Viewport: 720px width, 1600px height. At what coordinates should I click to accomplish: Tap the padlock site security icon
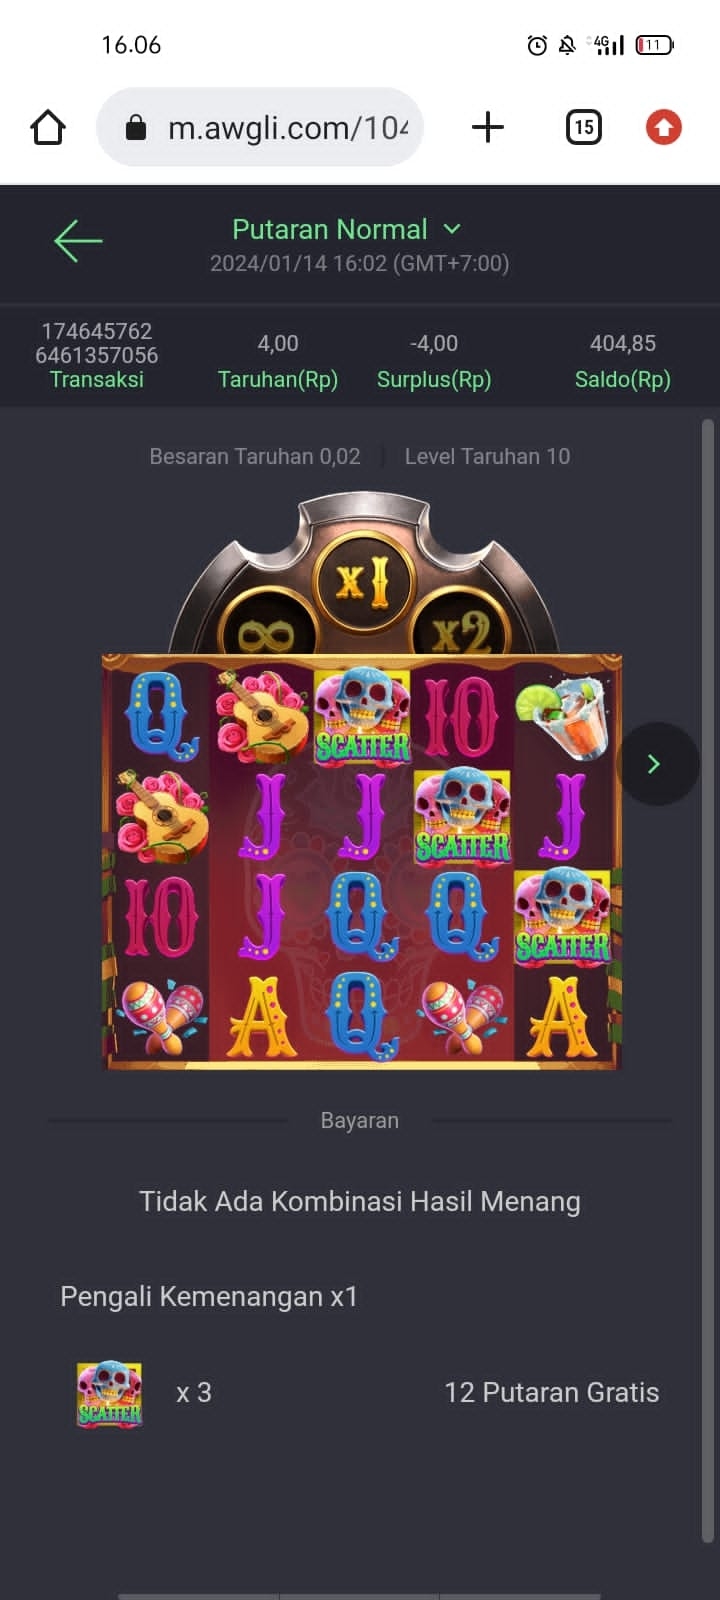[x=136, y=127]
